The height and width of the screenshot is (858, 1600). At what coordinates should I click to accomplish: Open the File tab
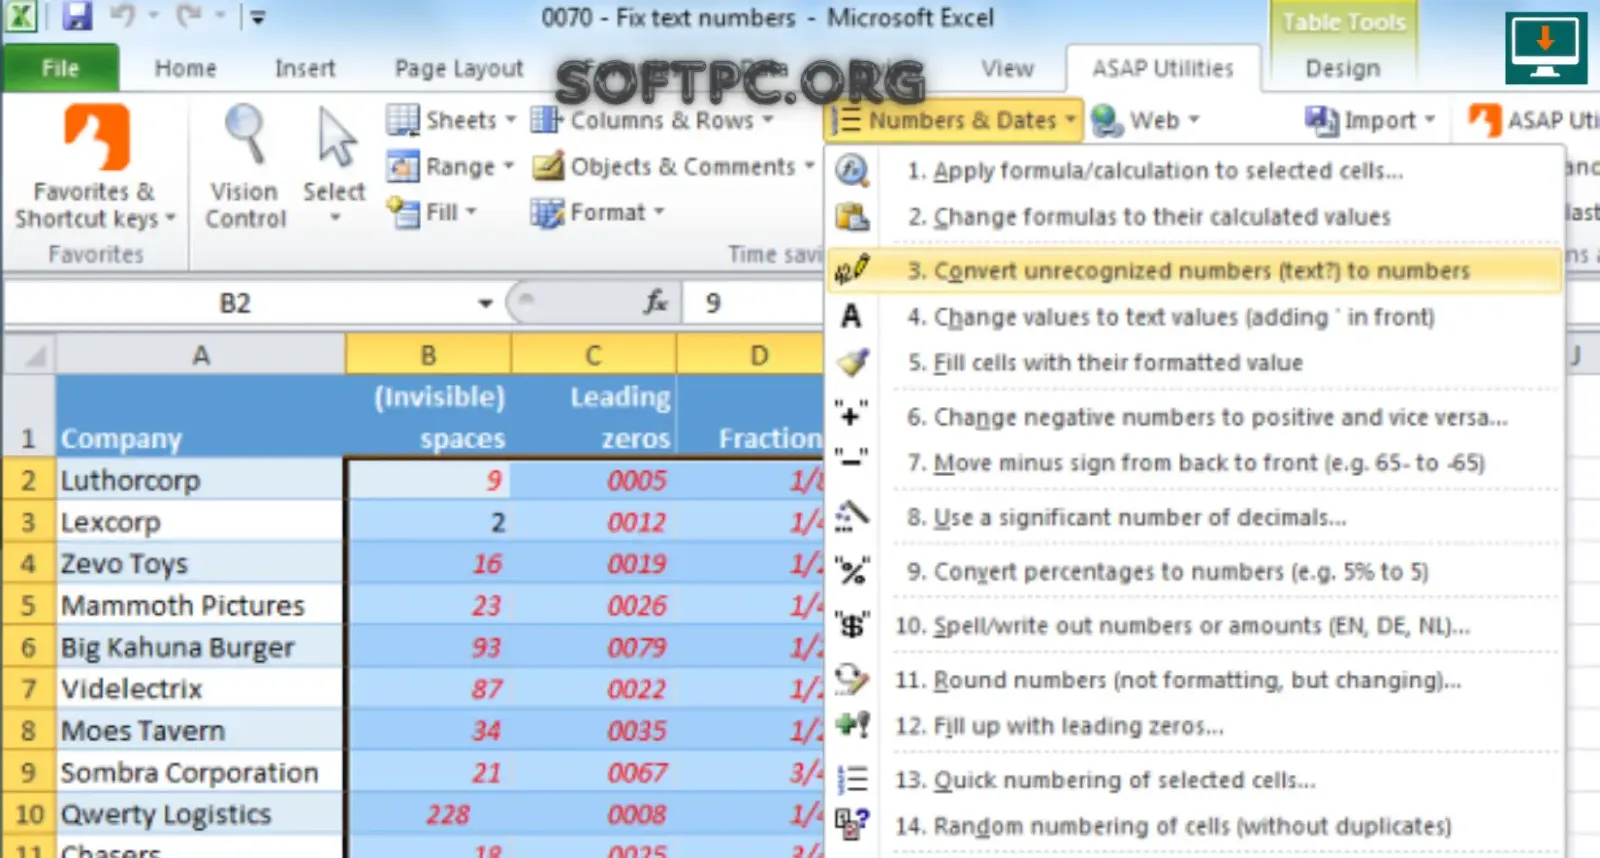click(61, 68)
